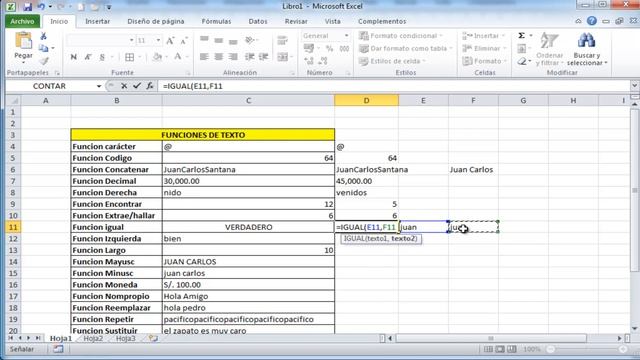Click the align left icon
This screenshot has height=360, width=640.
(204, 57)
